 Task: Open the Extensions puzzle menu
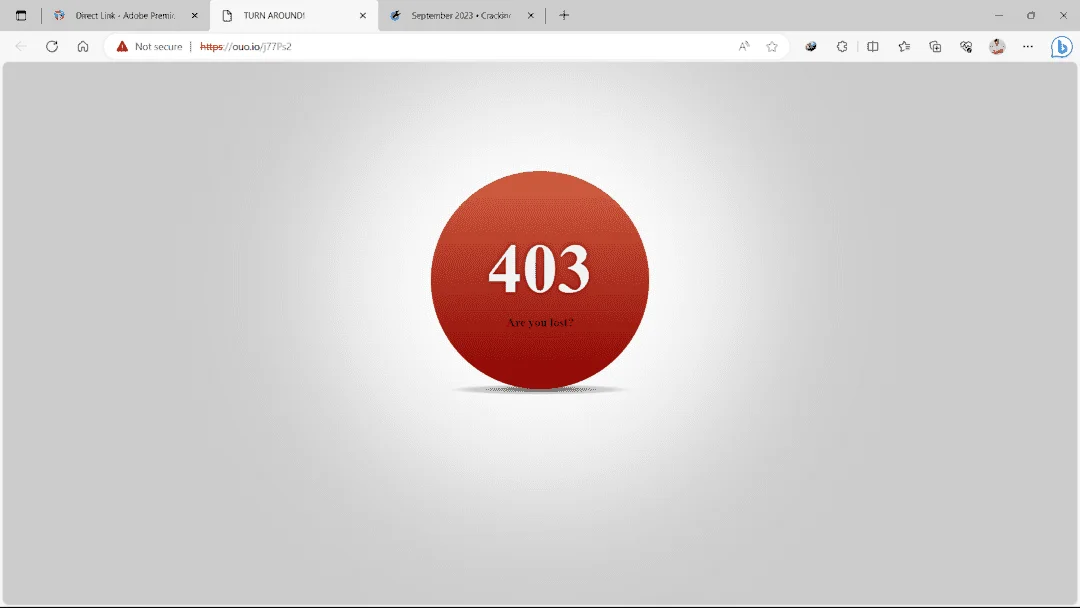pyautogui.click(x=842, y=46)
